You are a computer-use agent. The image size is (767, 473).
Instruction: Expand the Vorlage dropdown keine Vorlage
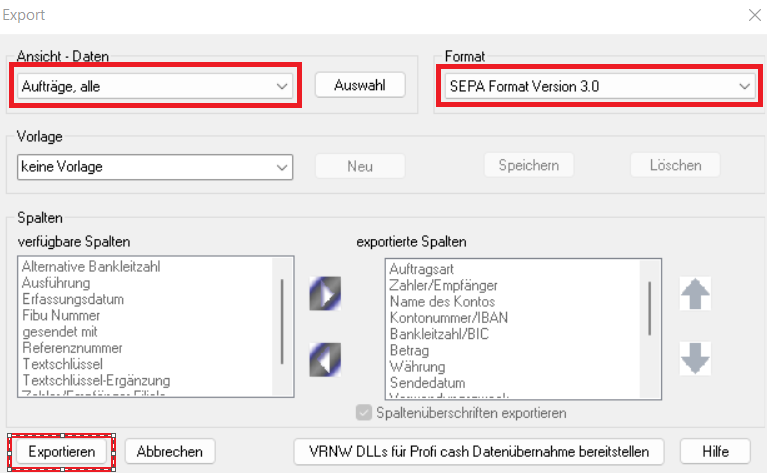click(x=155, y=167)
